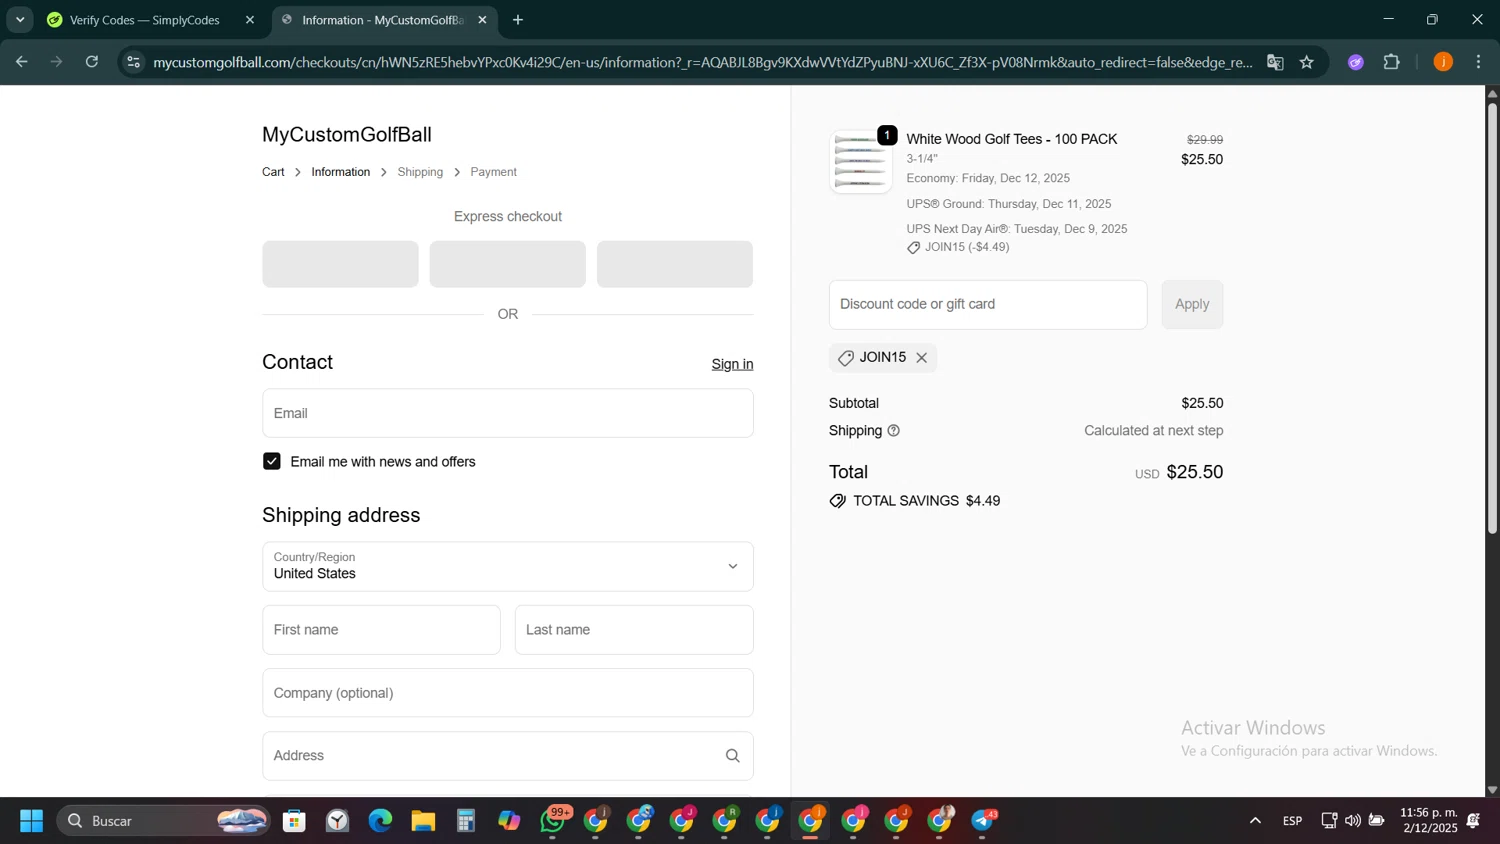Close the Verify Codes tab
The width and height of the screenshot is (1500, 844).
(250, 20)
